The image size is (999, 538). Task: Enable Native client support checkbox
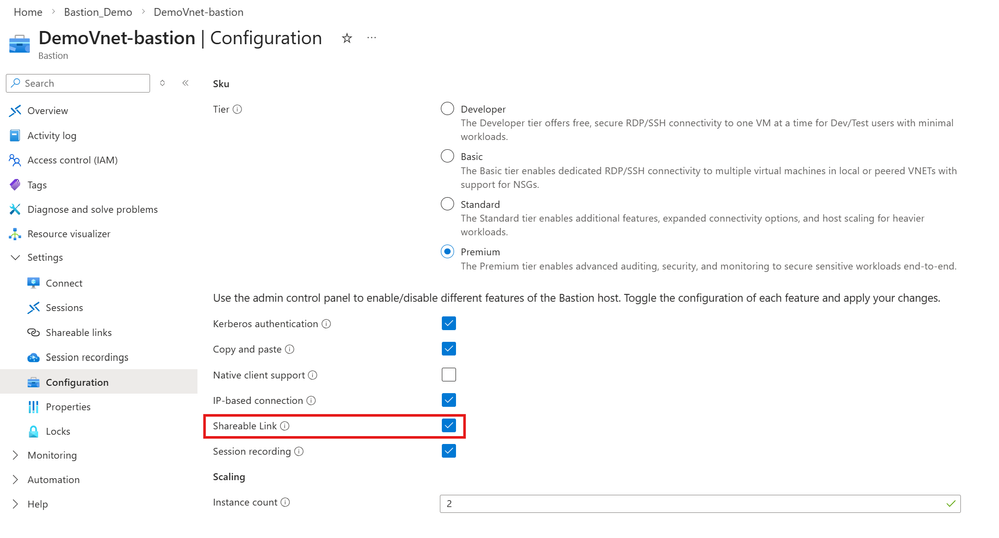point(449,375)
